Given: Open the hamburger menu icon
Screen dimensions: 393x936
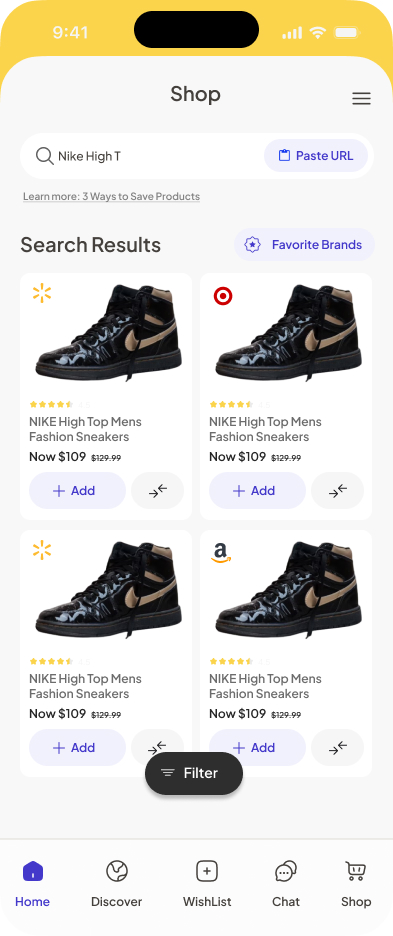Looking at the screenshot, I should [x=361, y=98].
